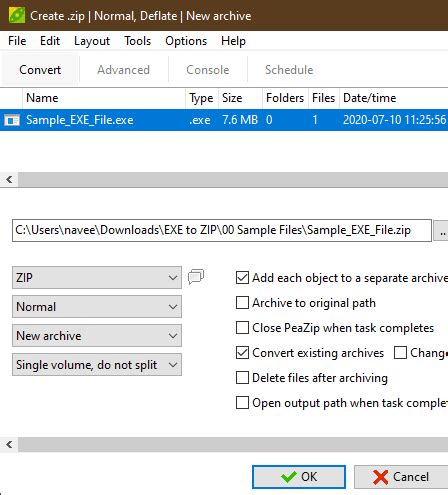Click the green checkmark OK button
This screenshot has height=495, width=448.
pyautogui.click(x=299, y=477)
